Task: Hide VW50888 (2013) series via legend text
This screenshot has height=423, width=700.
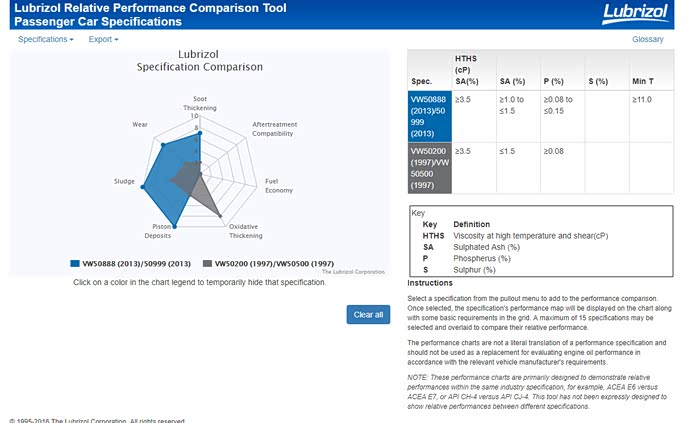Action: tap(136, 263)
